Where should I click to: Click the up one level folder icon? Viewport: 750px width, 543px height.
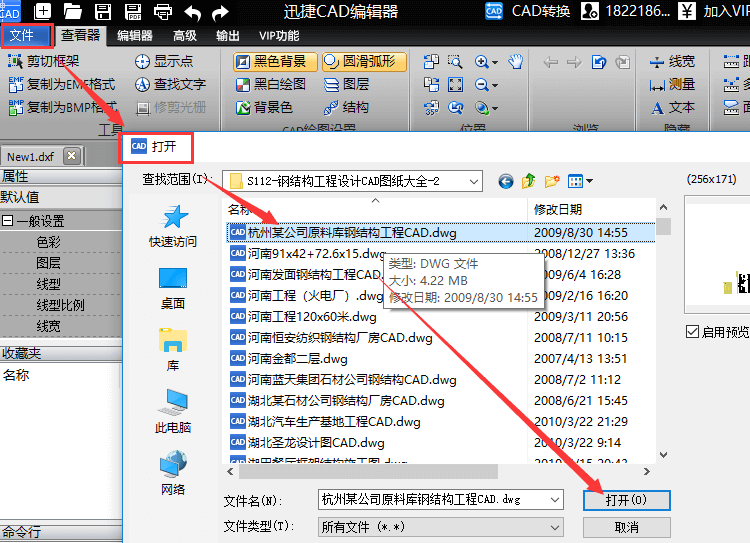coord(529,181)
